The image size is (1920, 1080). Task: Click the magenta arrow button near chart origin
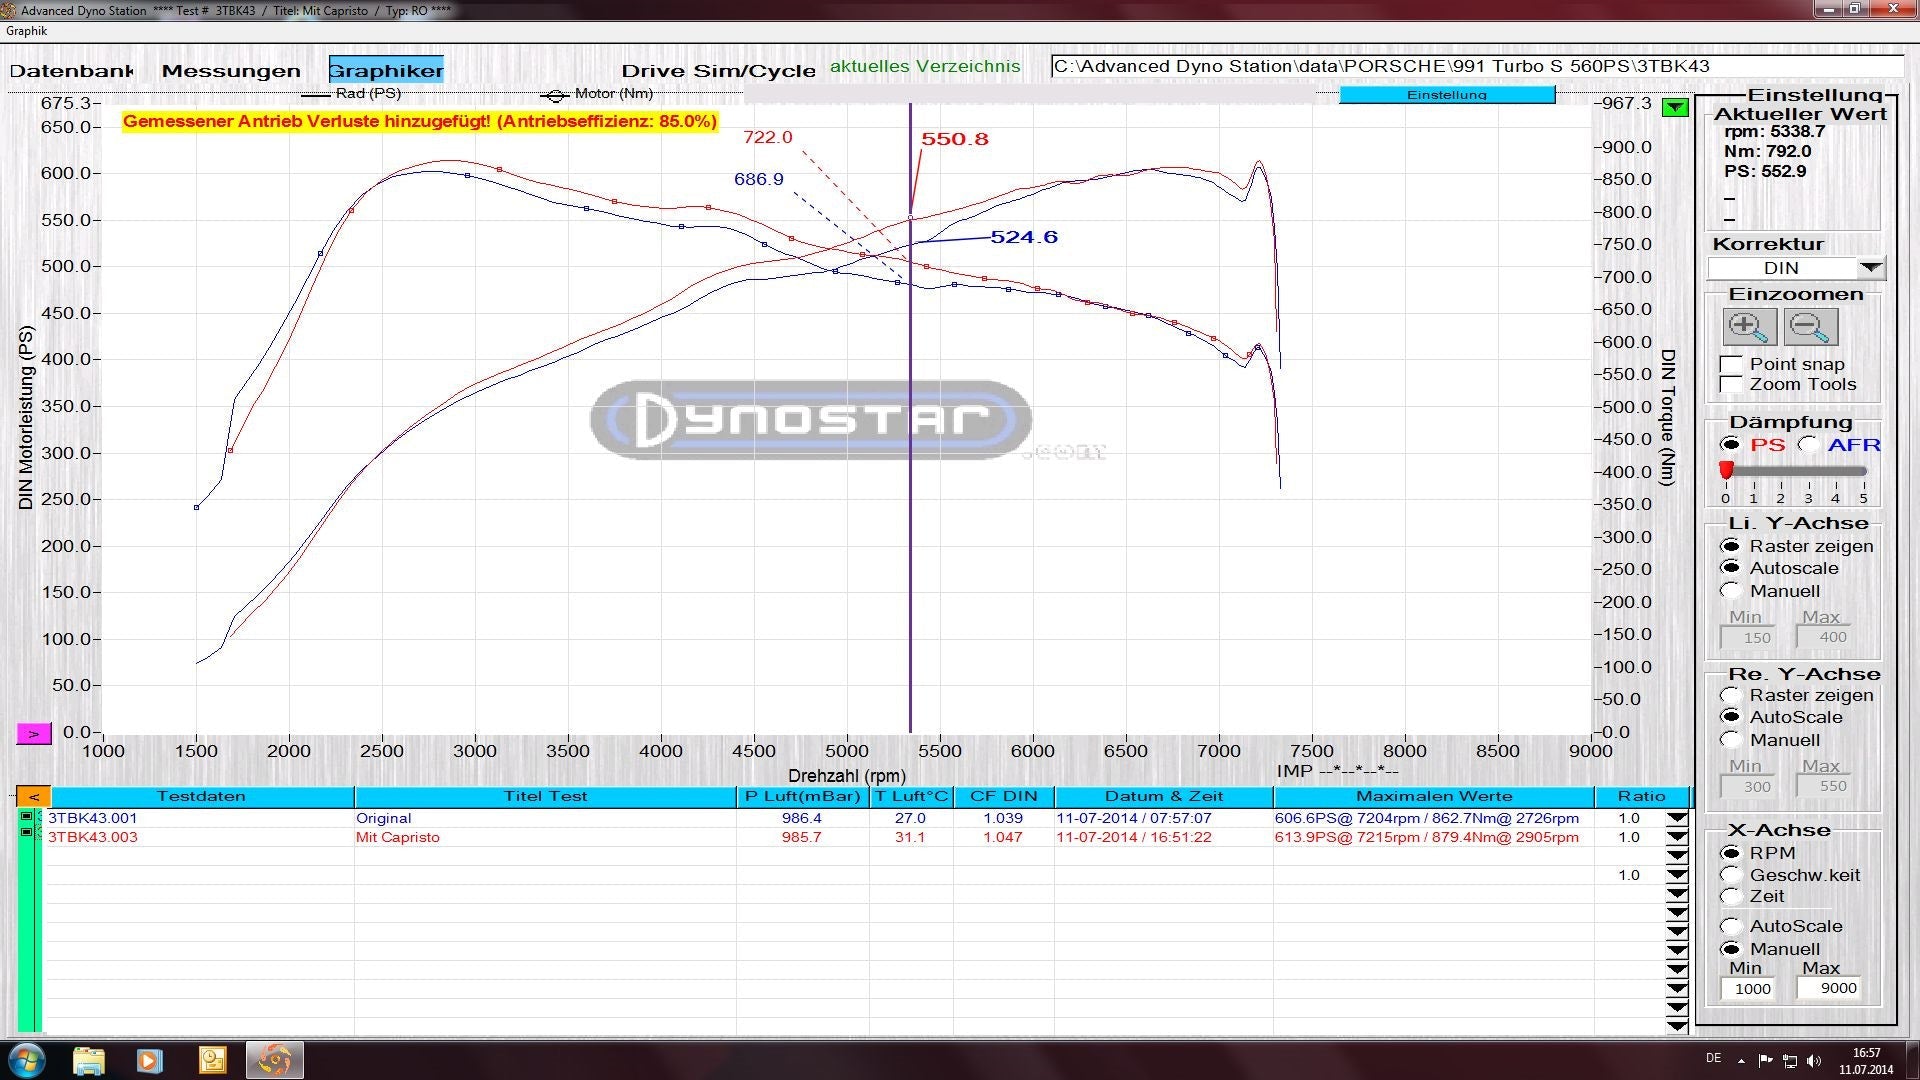pyautogui.click(x=33, y=734)
